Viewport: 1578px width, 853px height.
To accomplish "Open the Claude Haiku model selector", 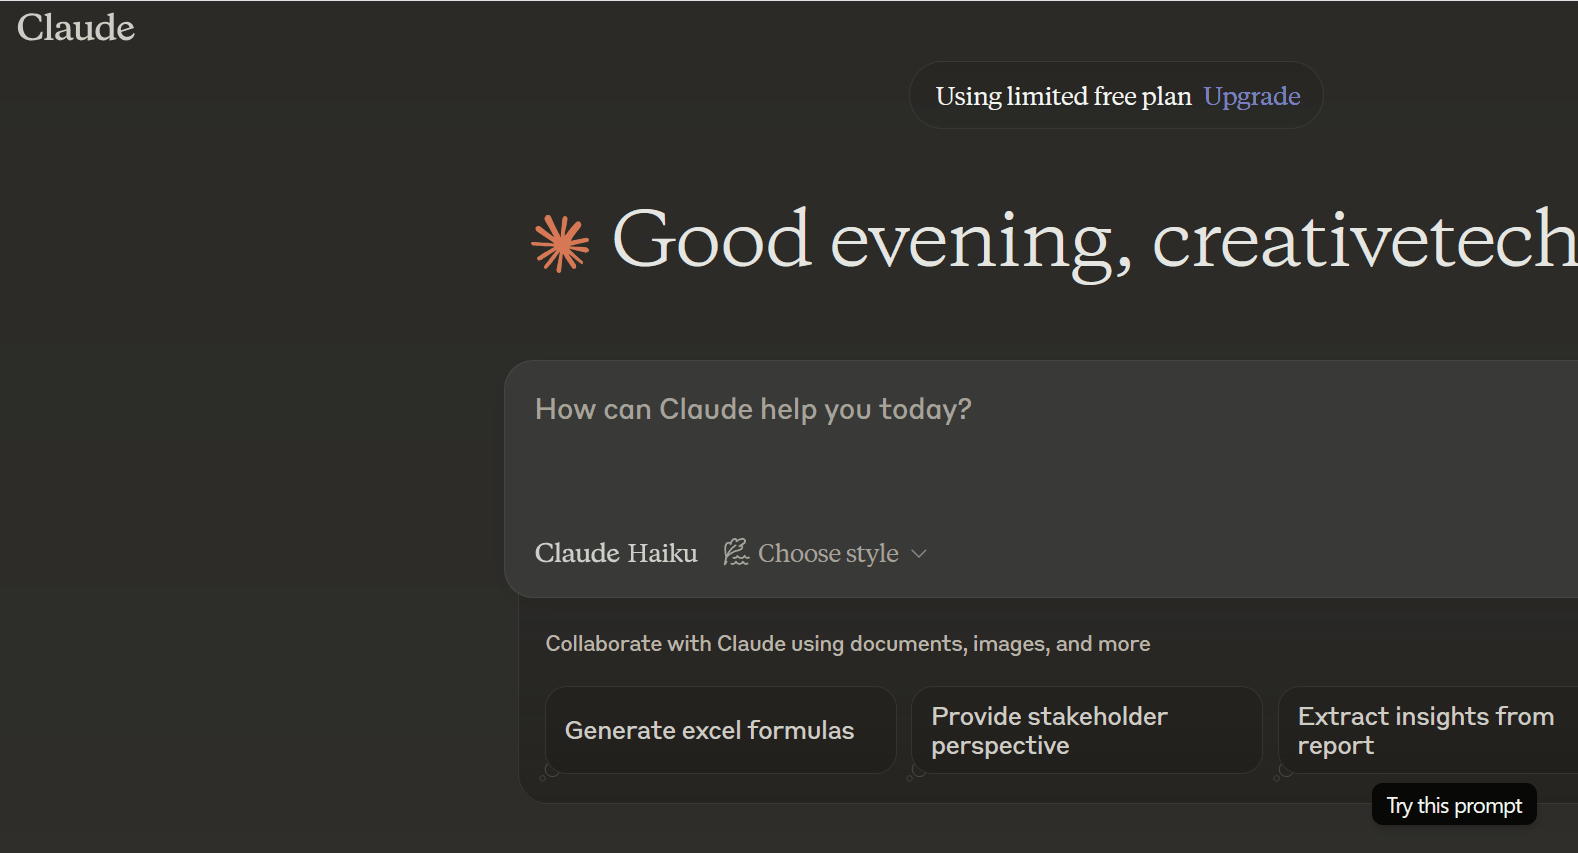I will click(x=616, y=553).
